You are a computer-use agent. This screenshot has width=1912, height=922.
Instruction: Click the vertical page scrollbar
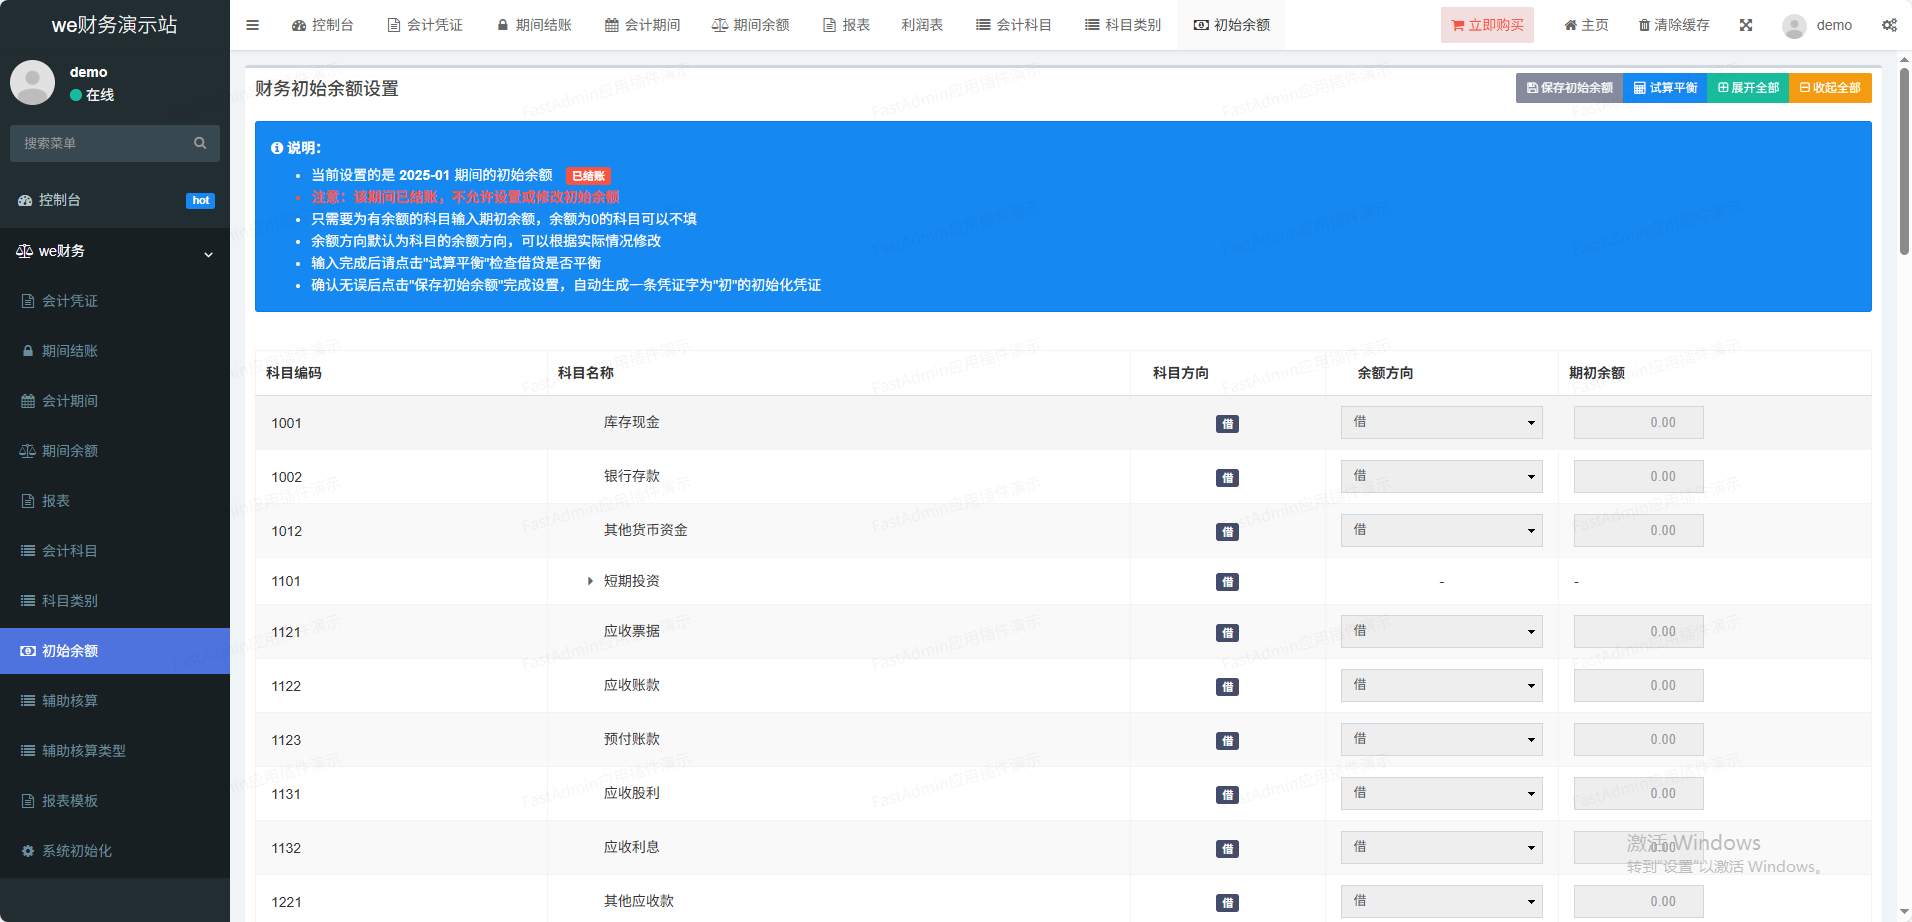tap(1904, 160)
